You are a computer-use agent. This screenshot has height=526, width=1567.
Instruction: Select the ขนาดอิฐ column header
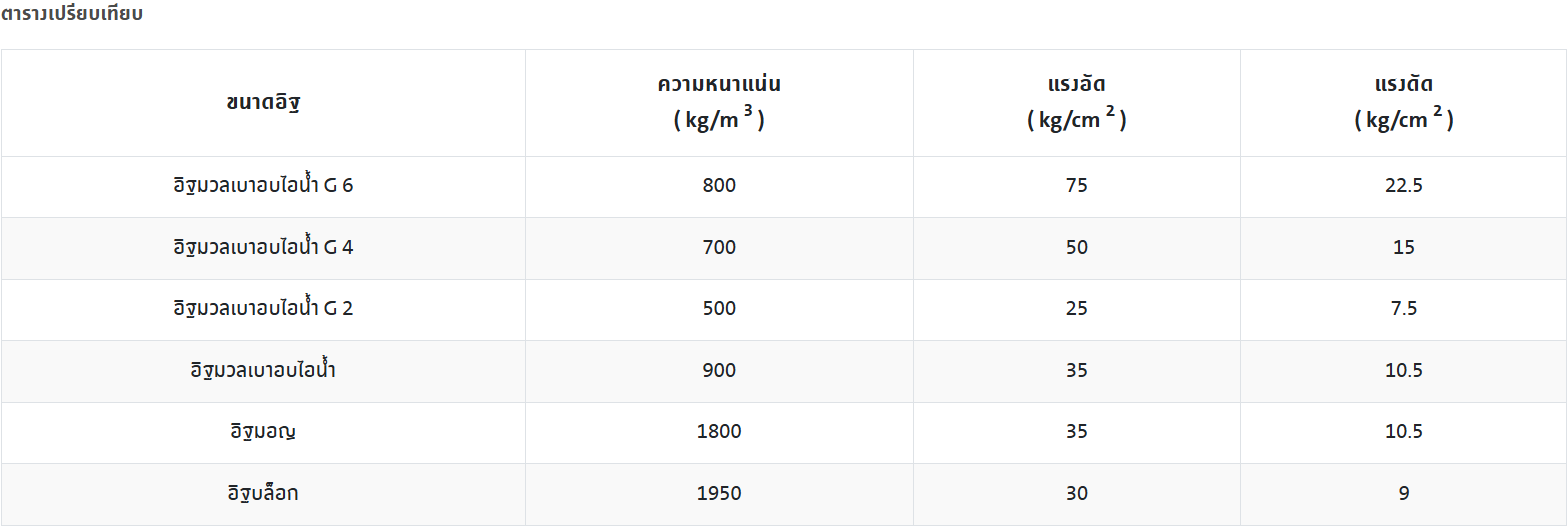[x=263, y=102]
